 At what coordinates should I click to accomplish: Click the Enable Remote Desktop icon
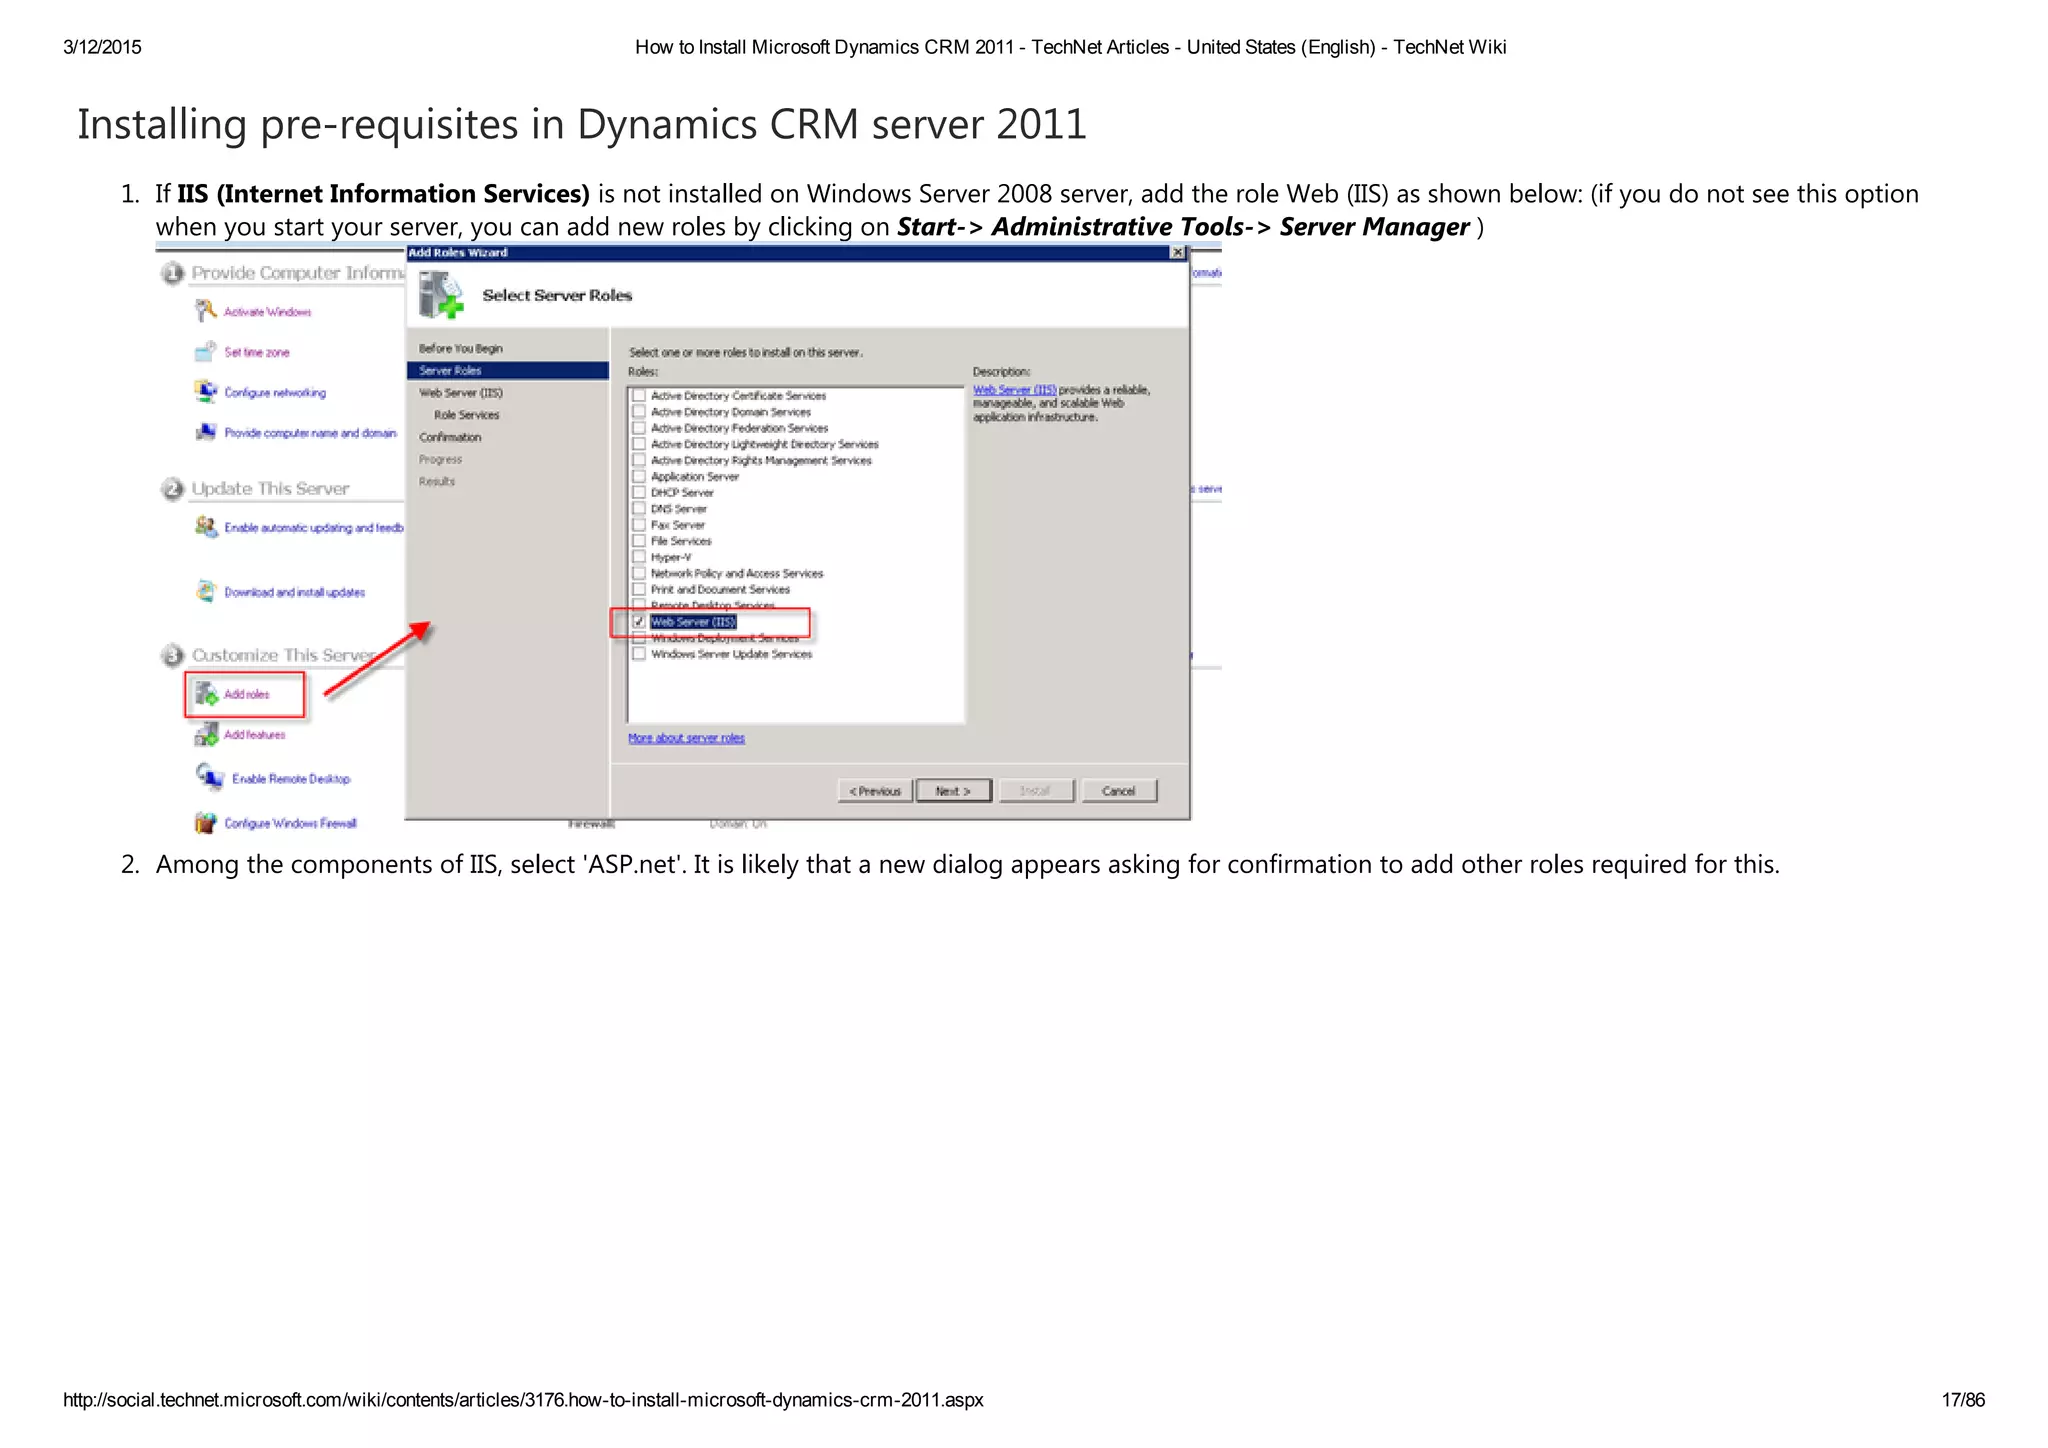click(x=210, y=777)
